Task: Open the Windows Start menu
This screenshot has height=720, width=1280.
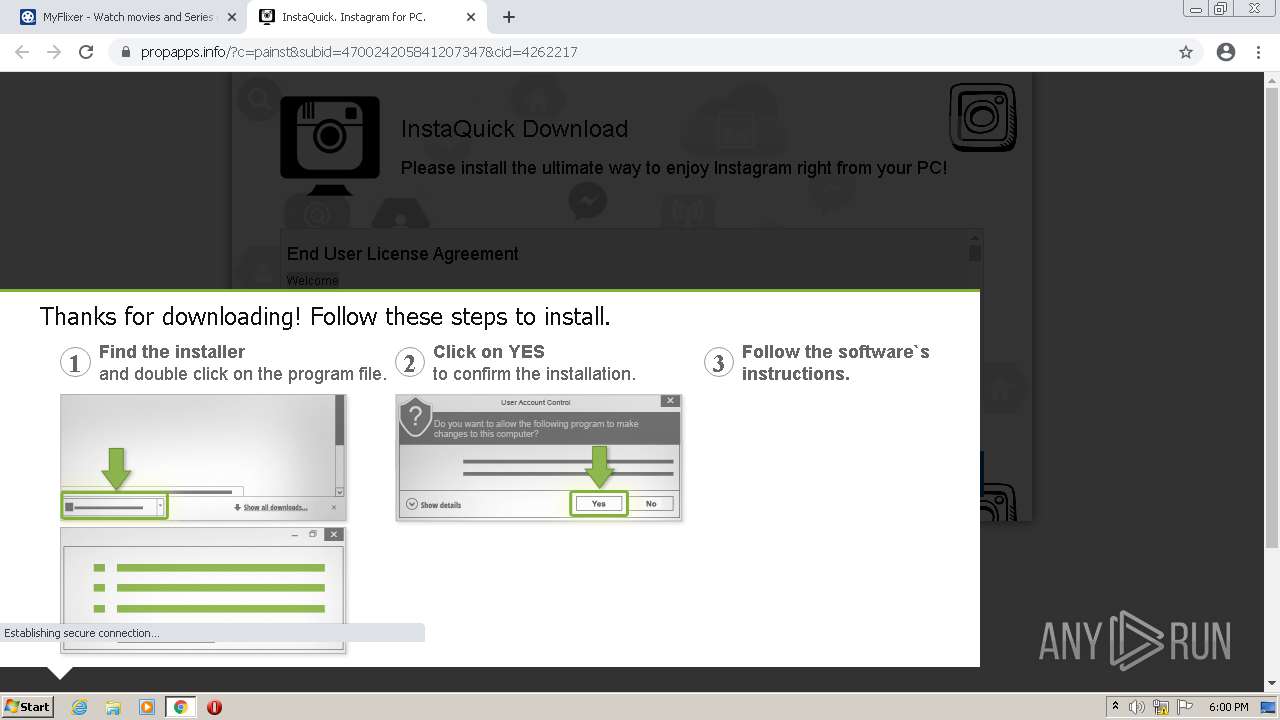Action: click(x=28, y=706)
